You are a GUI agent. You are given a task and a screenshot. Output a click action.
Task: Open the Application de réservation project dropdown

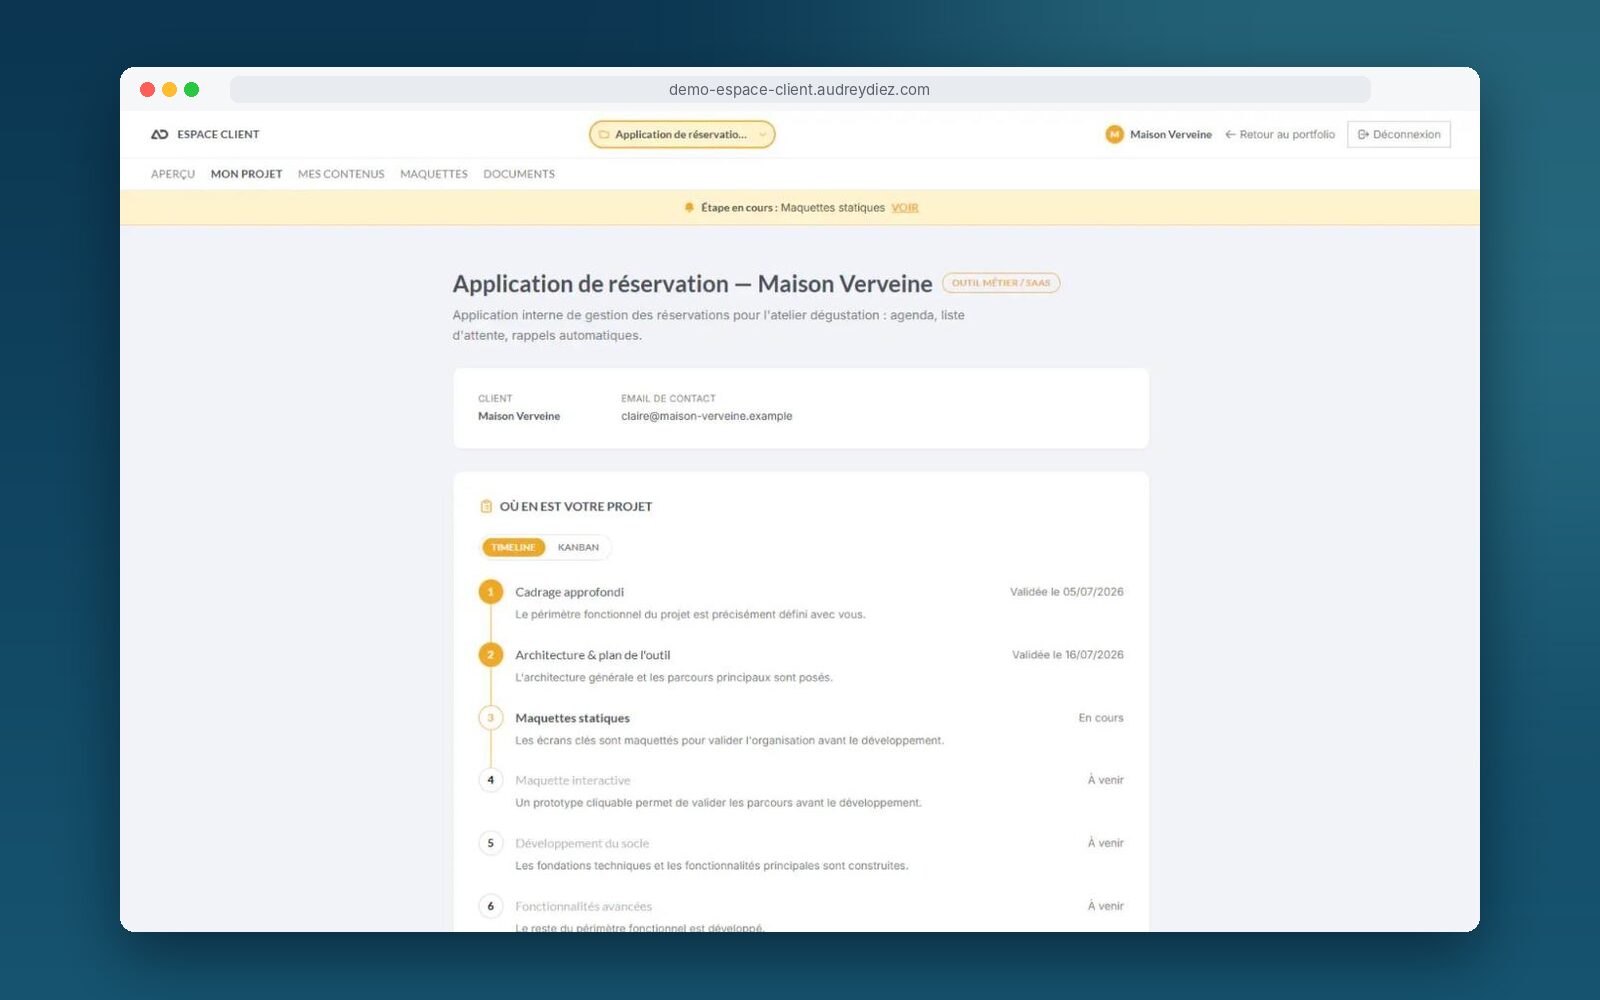point(682,134)
